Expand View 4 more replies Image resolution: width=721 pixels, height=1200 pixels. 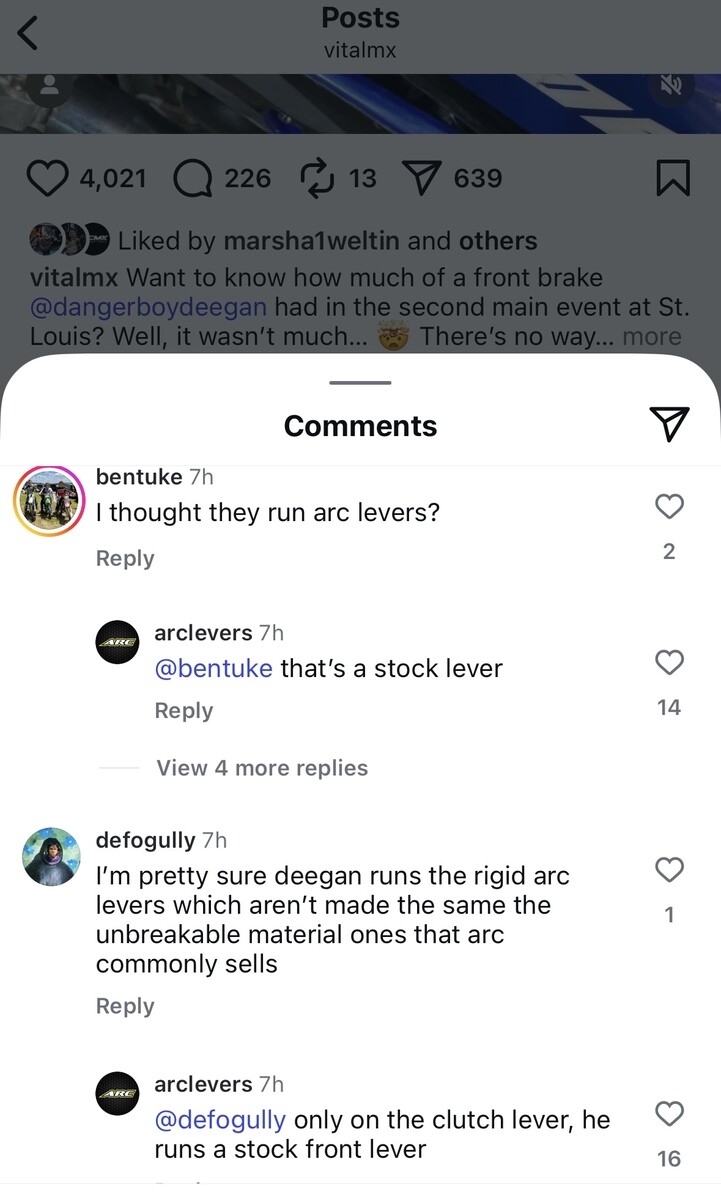(262, 768)
